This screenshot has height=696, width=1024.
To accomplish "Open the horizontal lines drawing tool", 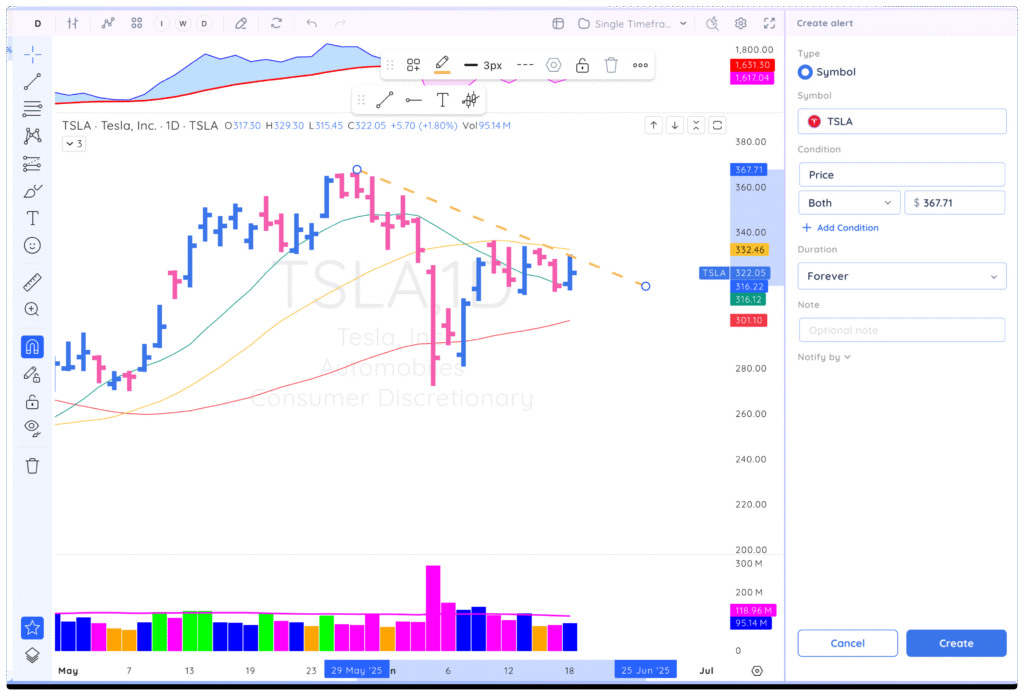I will click(32, 108).
